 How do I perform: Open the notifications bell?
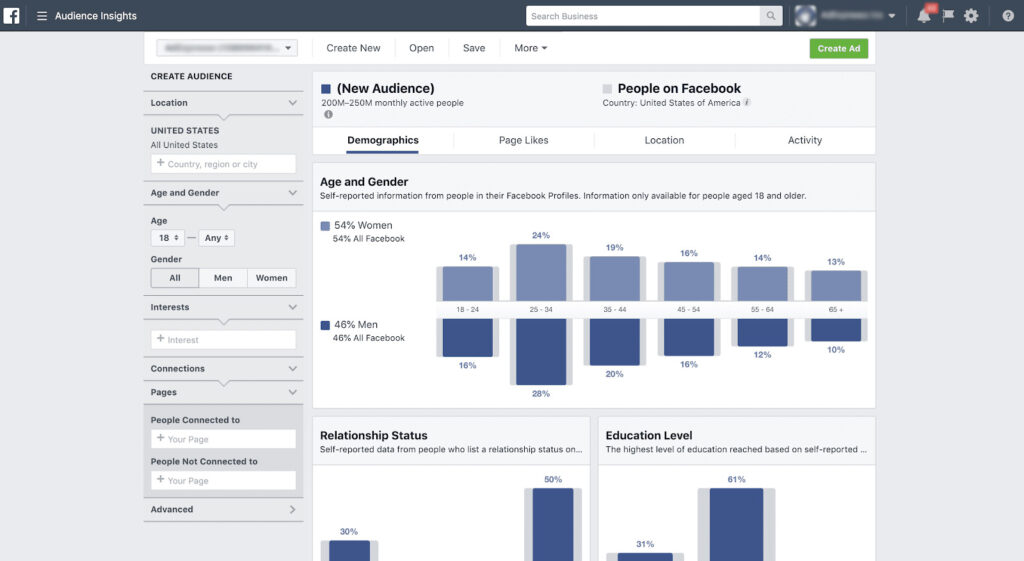click(x=924, y=16)
